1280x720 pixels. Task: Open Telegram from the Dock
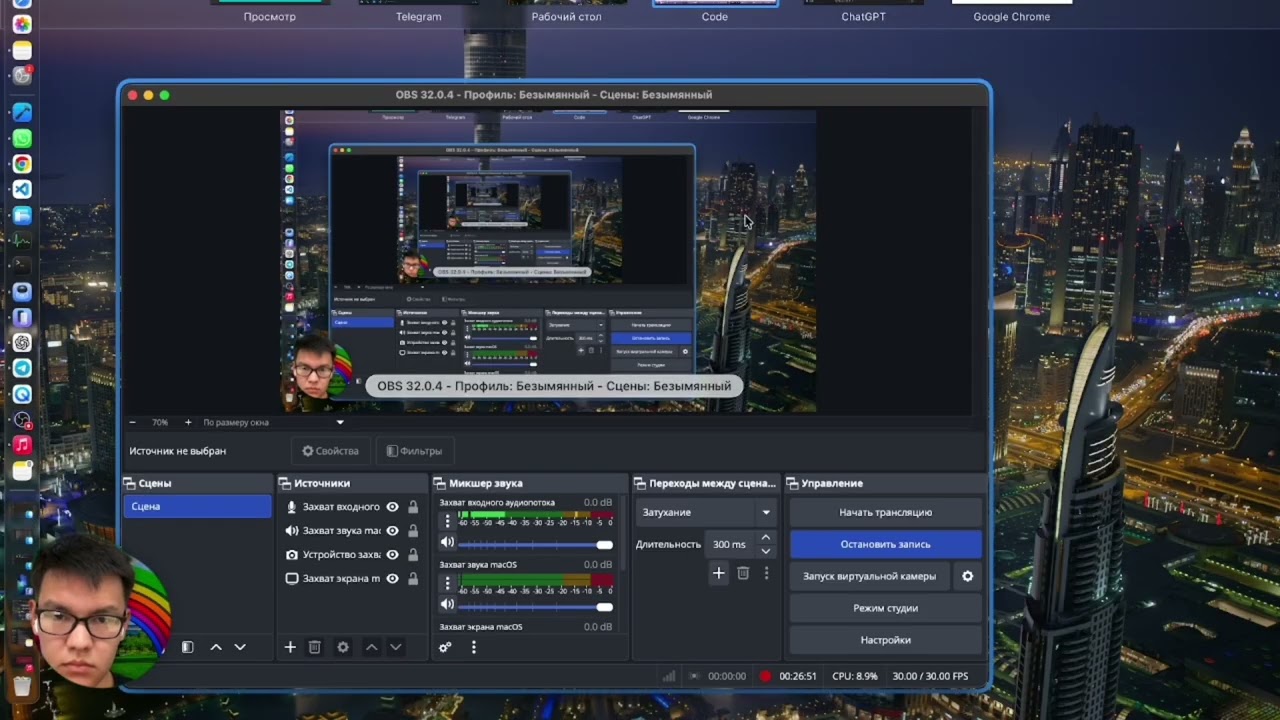[21, 368]
